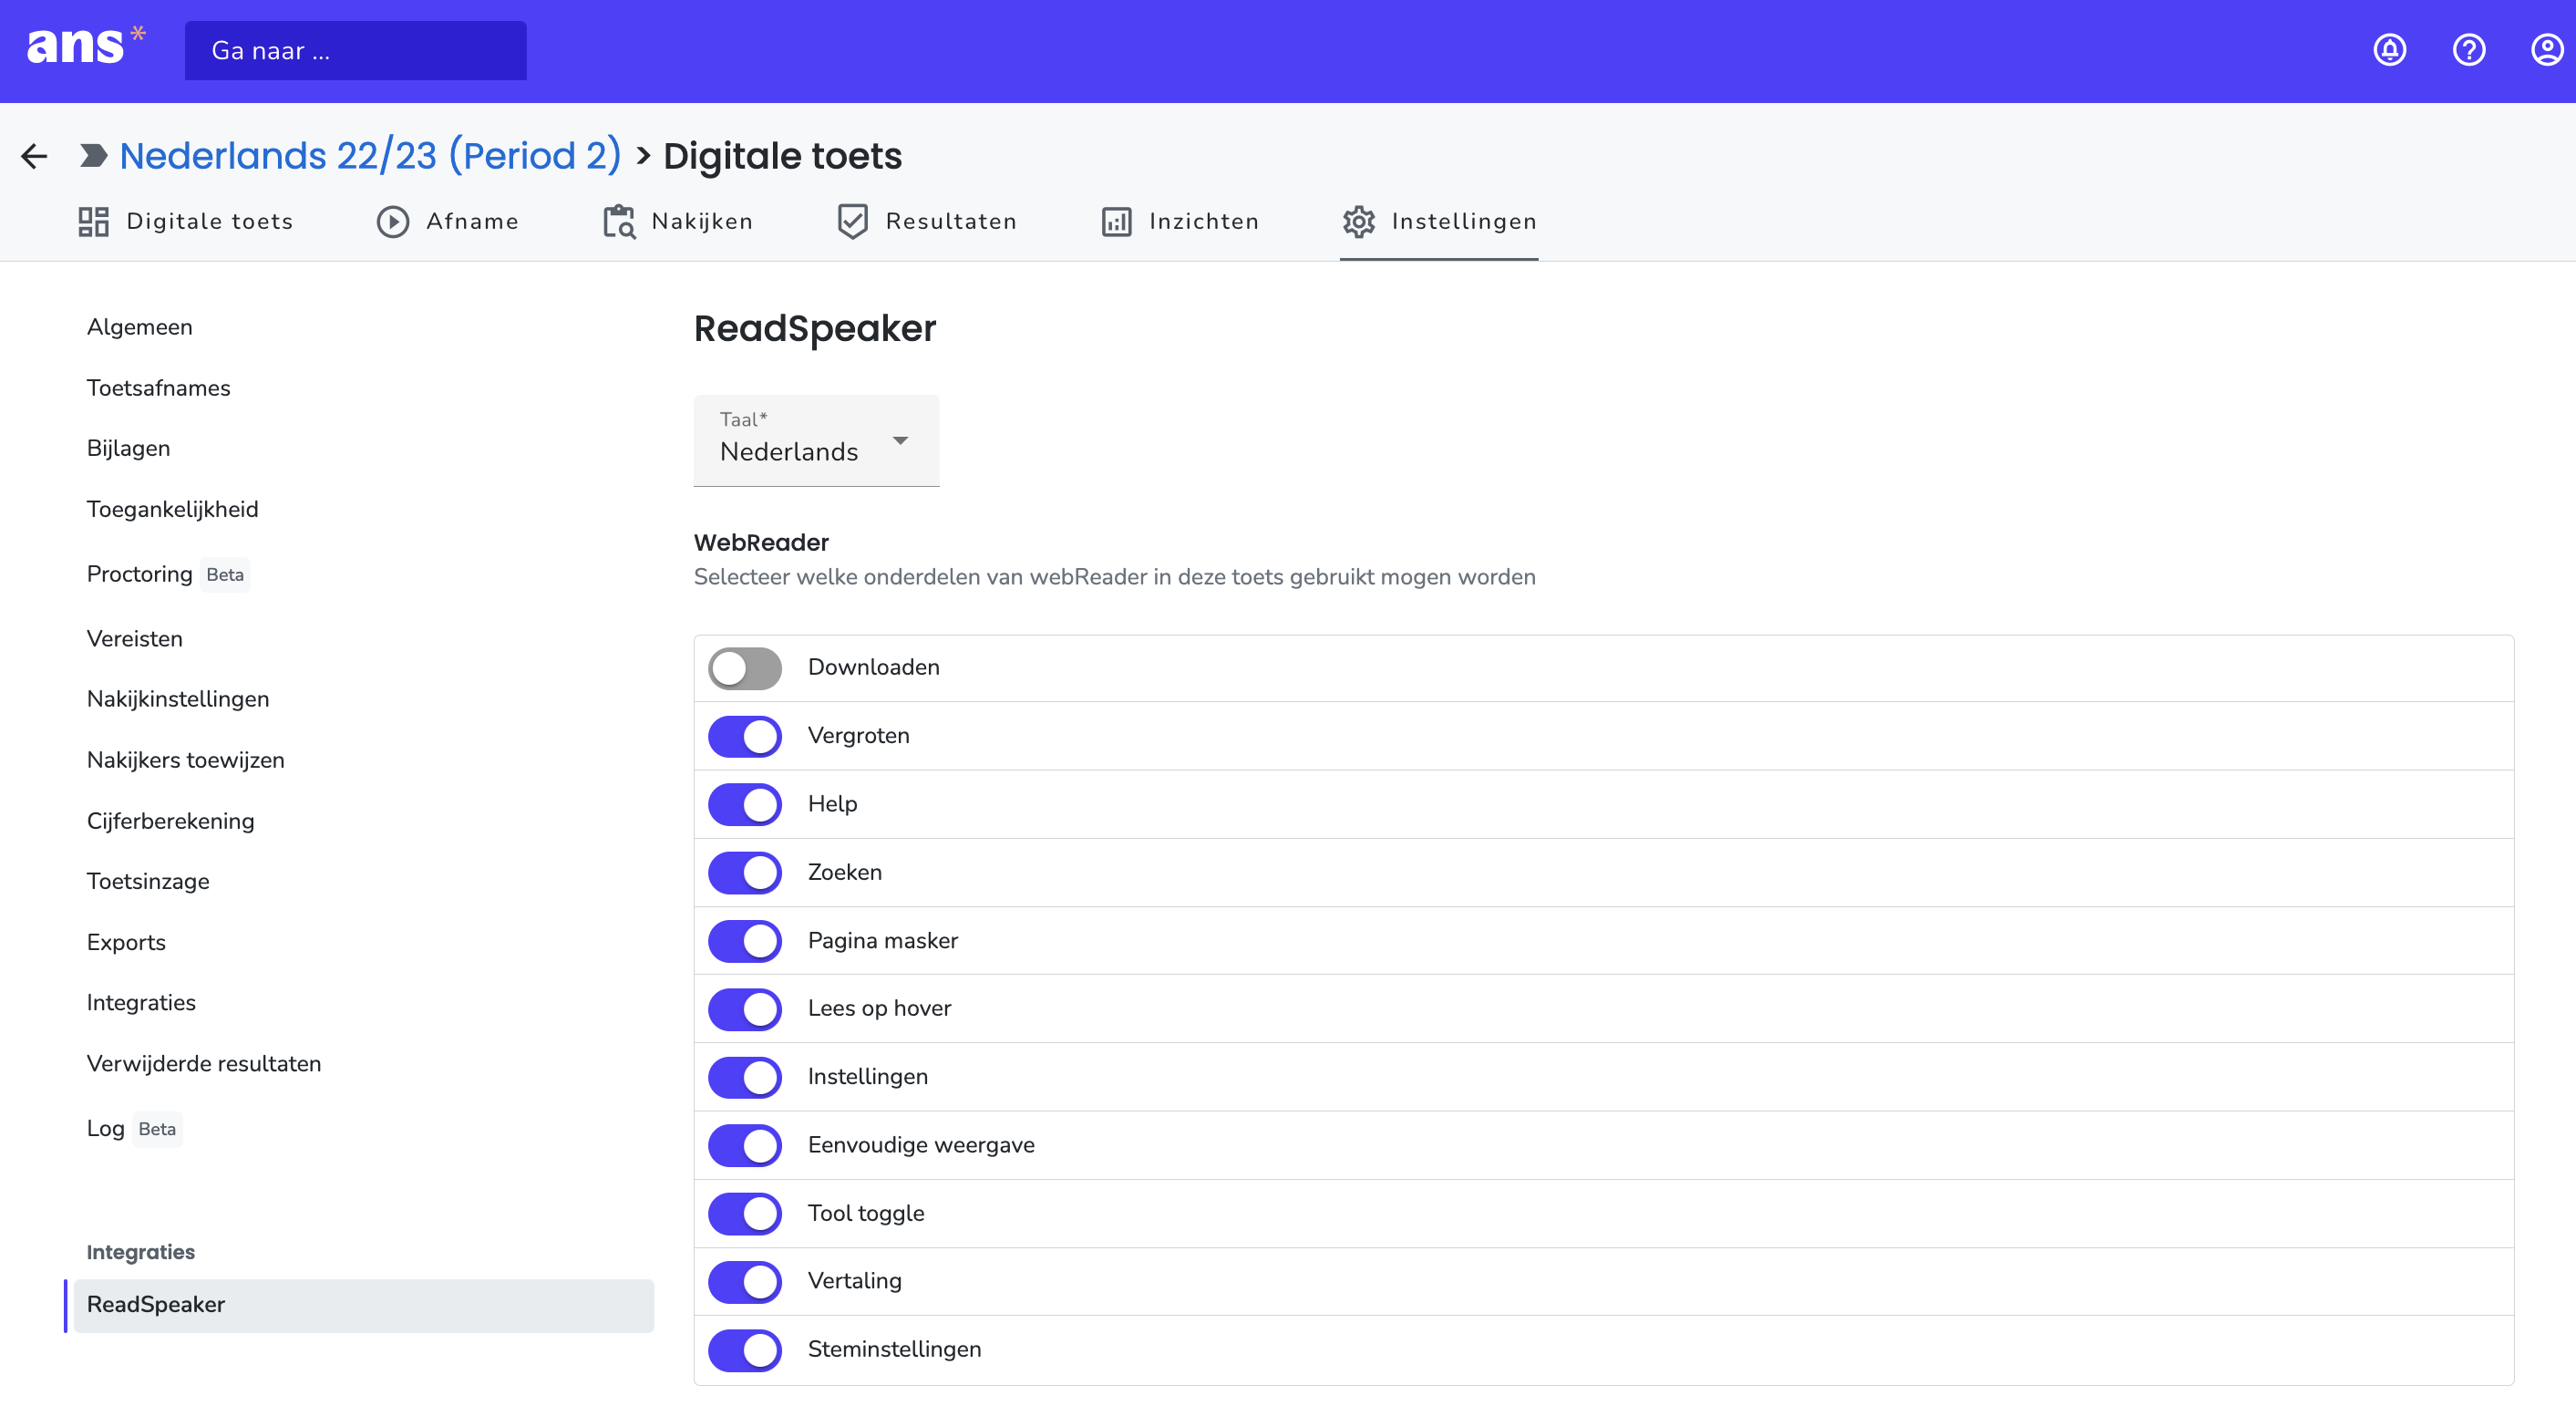The image size is (2576, 1406).
Task: Select Cijferberekening in sidebar
Action: point(170,821)
